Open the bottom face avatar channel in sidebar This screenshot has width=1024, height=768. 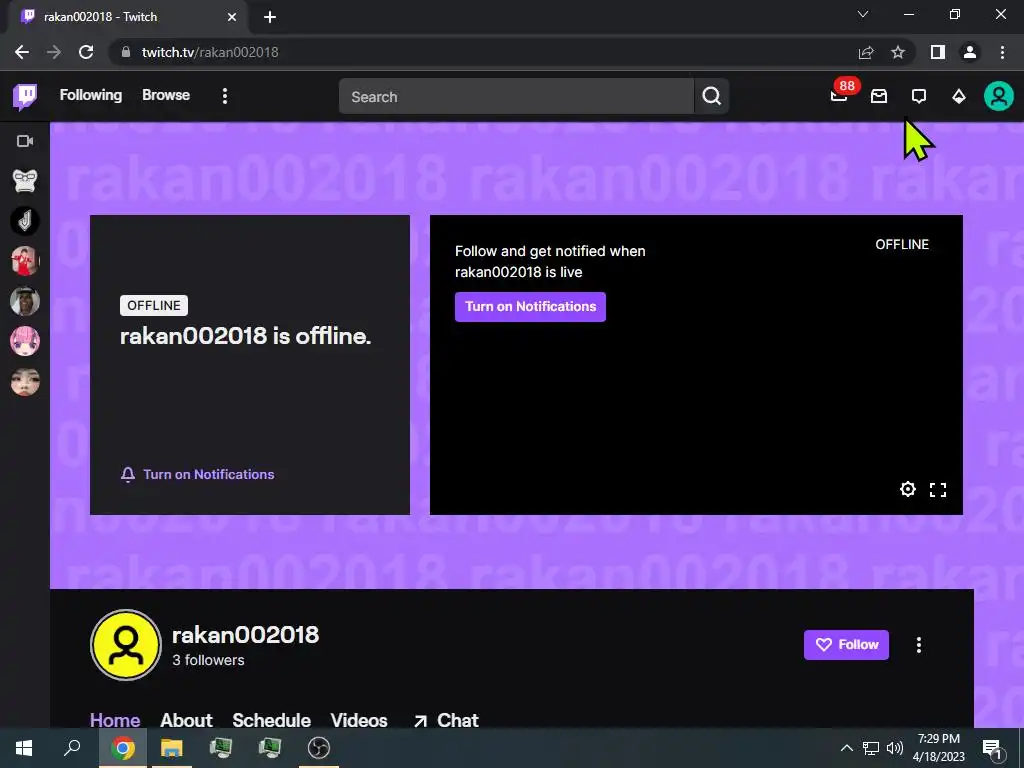25,382
